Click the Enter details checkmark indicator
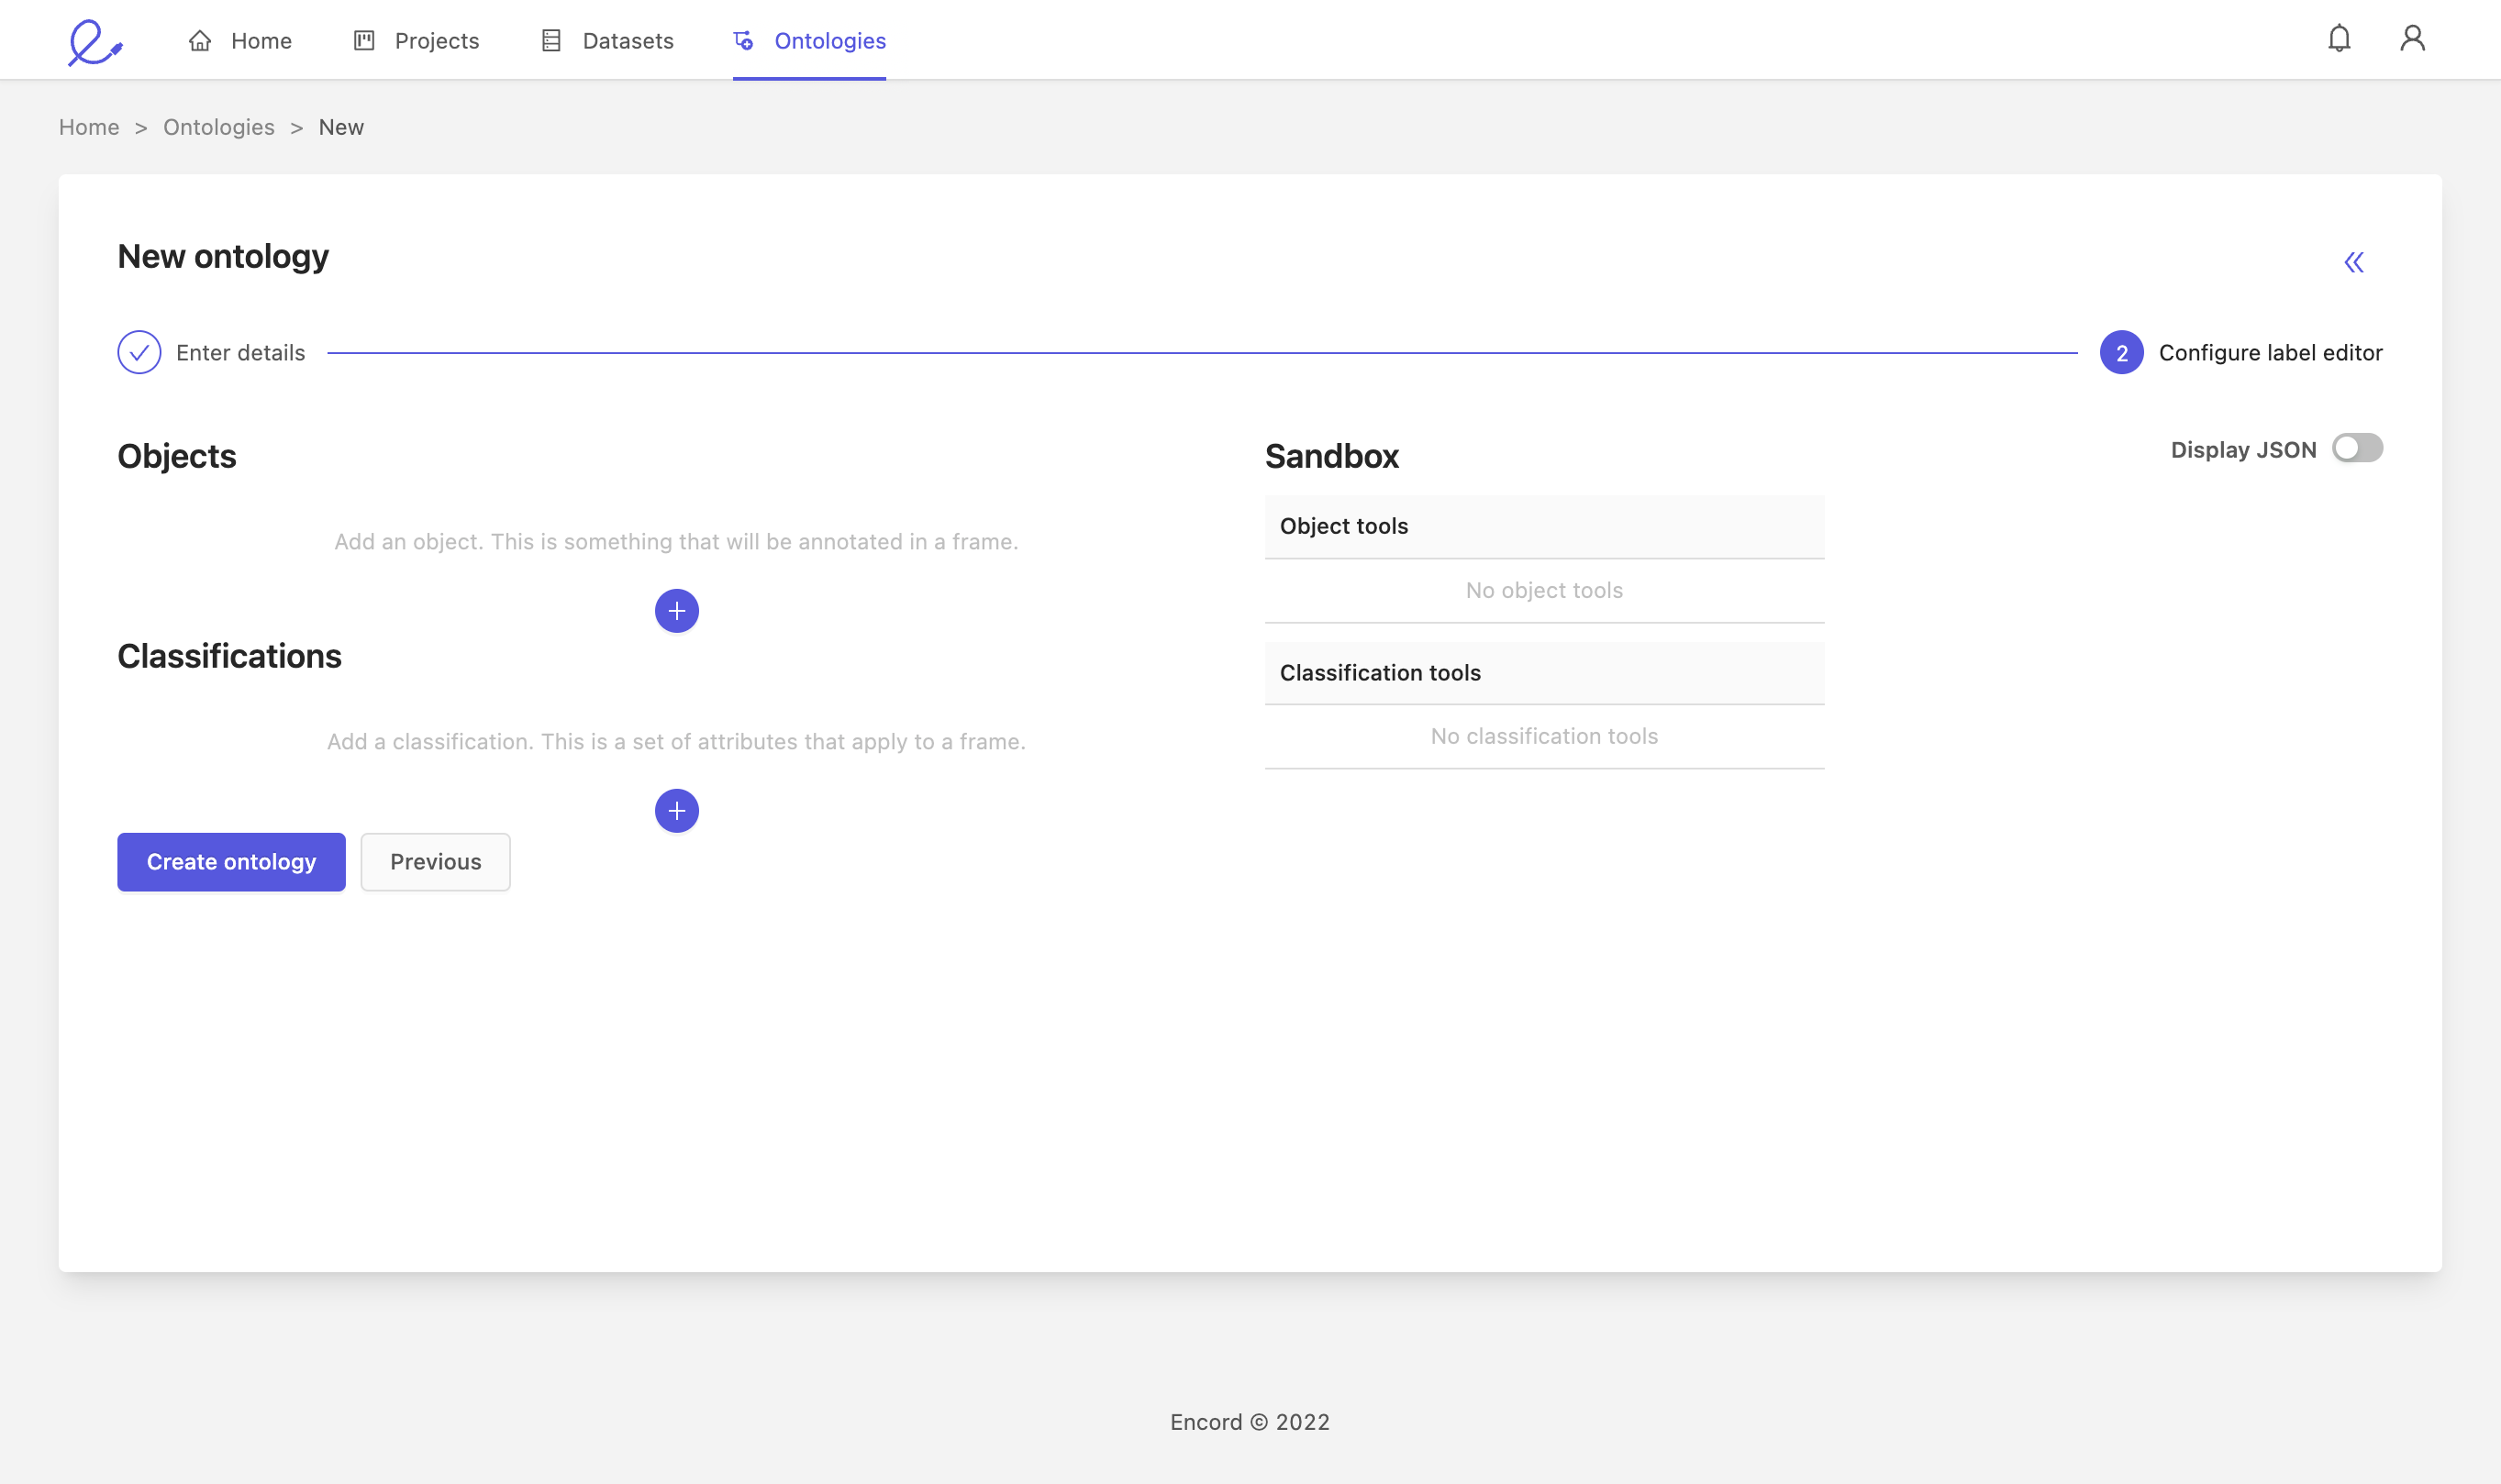This screenshot has height=1484, width=2501. pos(138,351)
